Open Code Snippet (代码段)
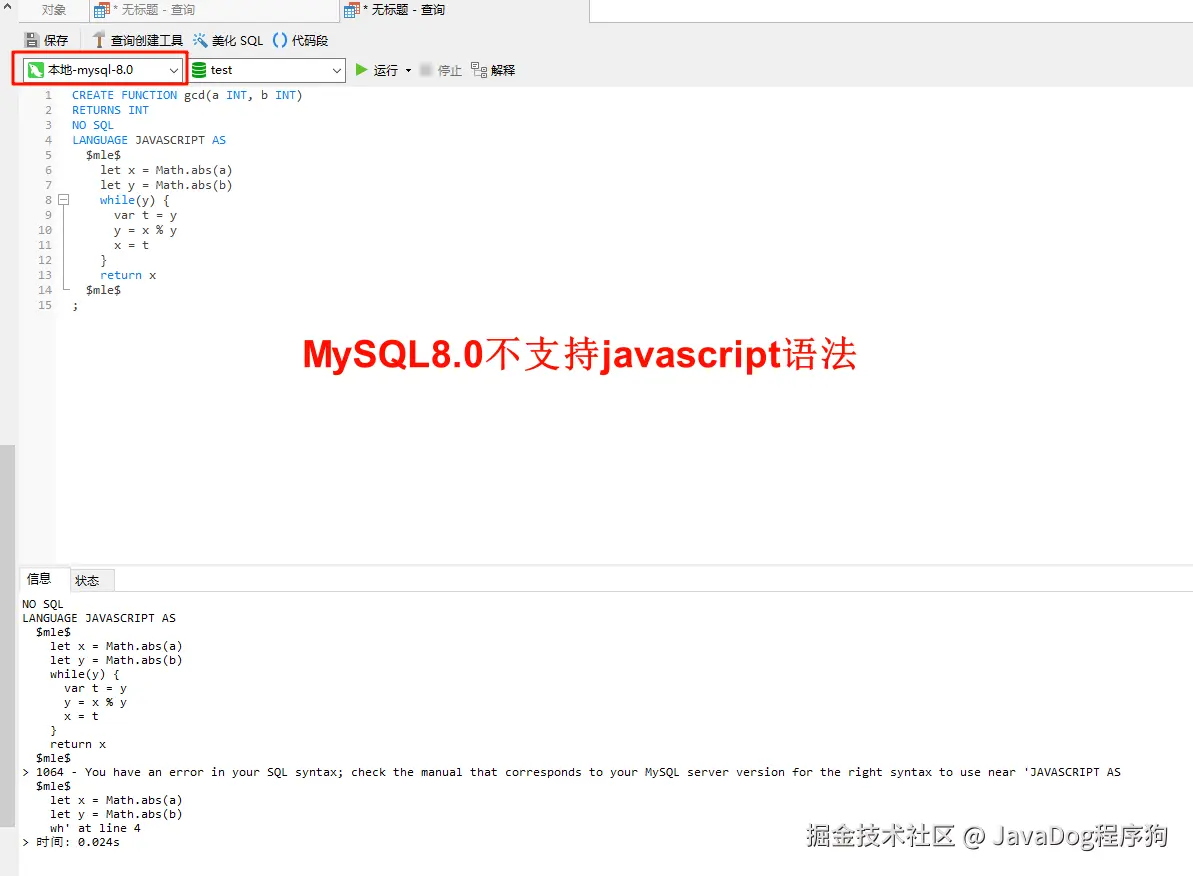The width and height of the screenshot is (1193, 876). tap(300, 40)
